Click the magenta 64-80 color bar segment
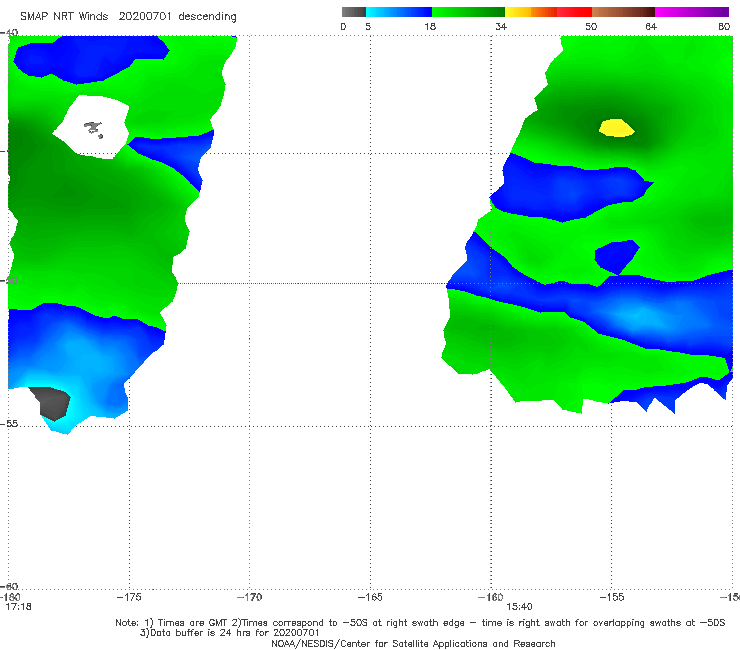Viewport: 740px width, 650px height. [x=692, y=12]
